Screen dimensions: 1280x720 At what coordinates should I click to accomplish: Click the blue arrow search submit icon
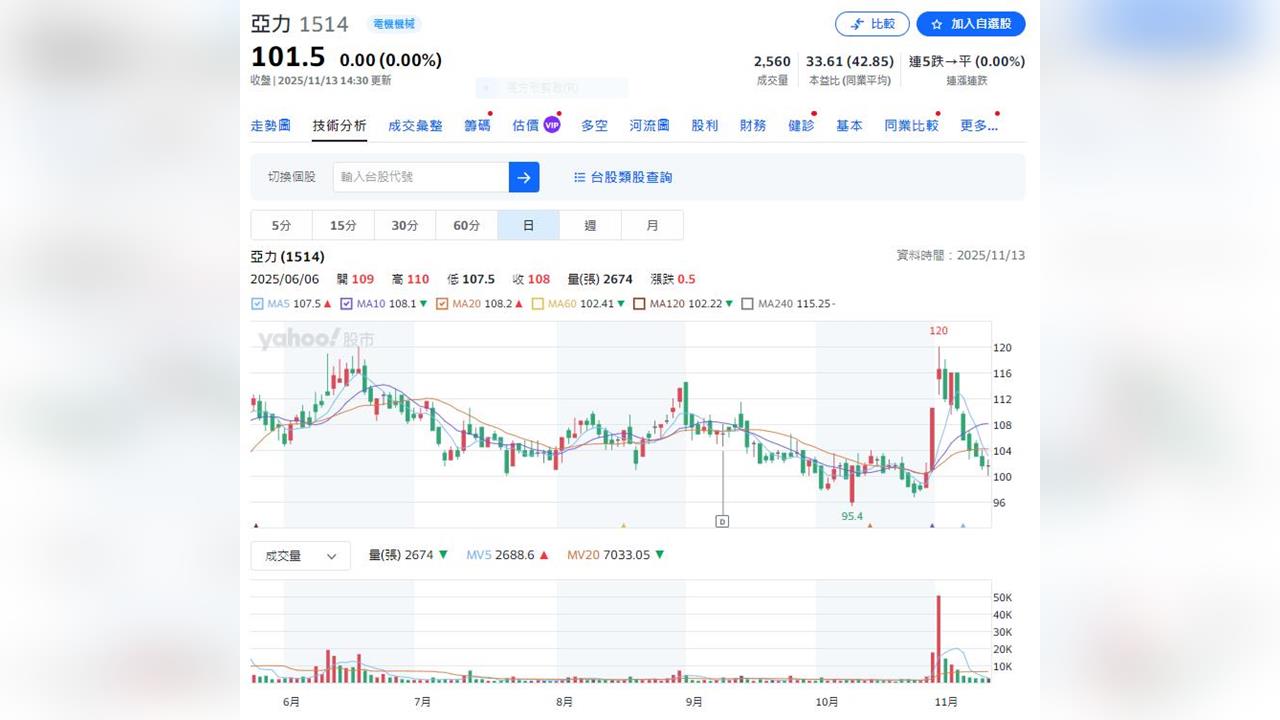[x=524, y=177]
